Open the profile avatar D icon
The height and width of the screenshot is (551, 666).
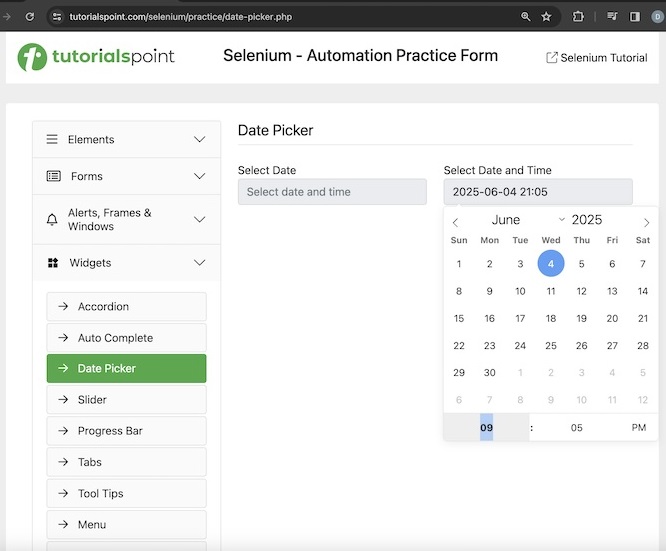tap(658, 17)
